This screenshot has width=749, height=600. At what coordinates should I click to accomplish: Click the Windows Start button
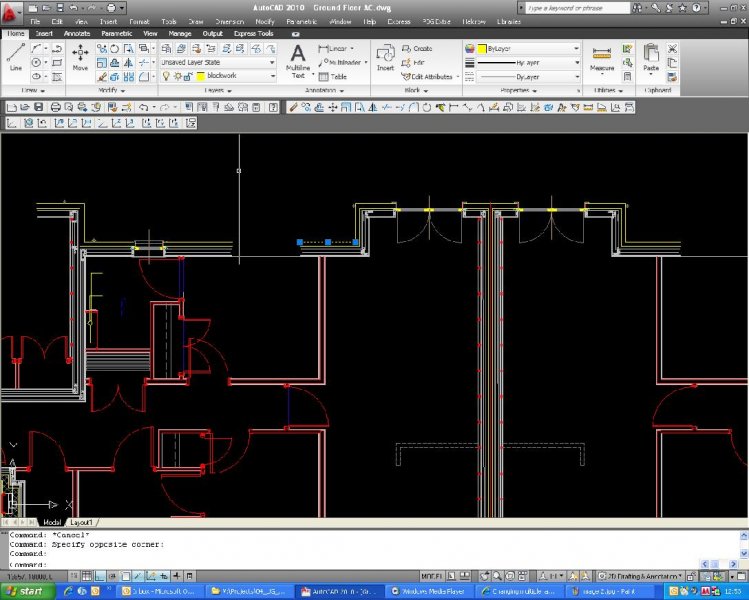tap(25, 591)
